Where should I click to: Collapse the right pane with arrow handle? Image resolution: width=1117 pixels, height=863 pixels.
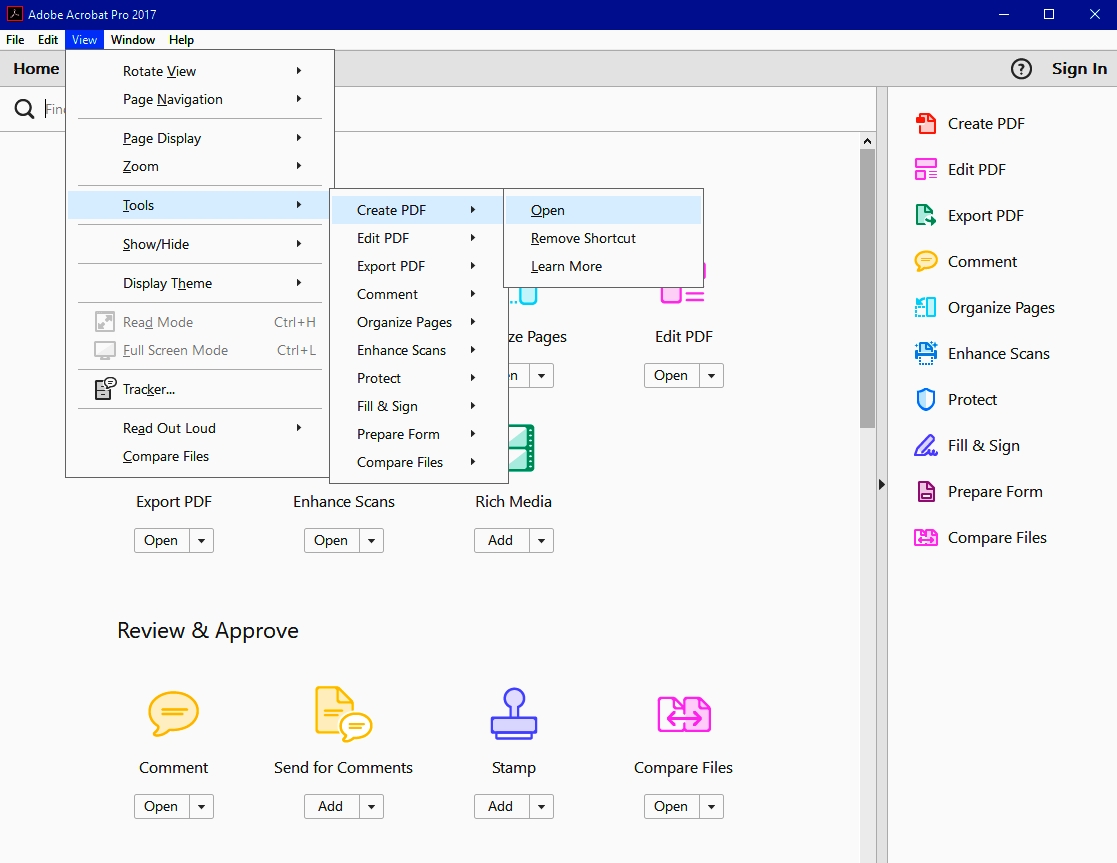point(882,485)
